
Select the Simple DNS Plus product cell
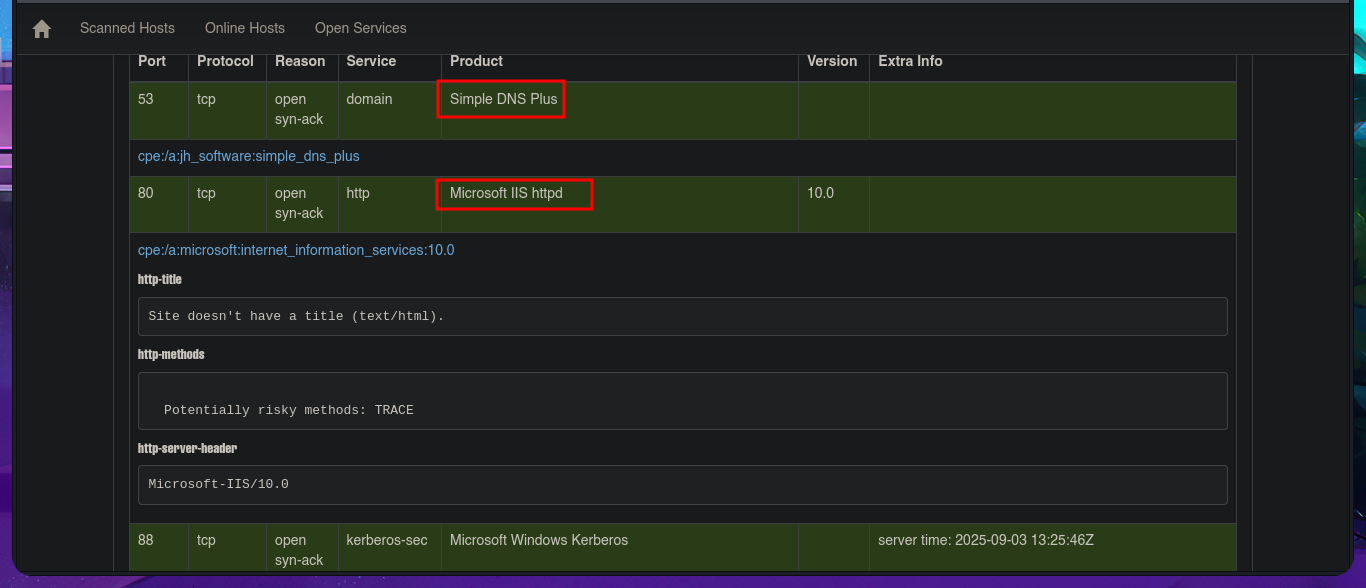[x=503, y=99]
